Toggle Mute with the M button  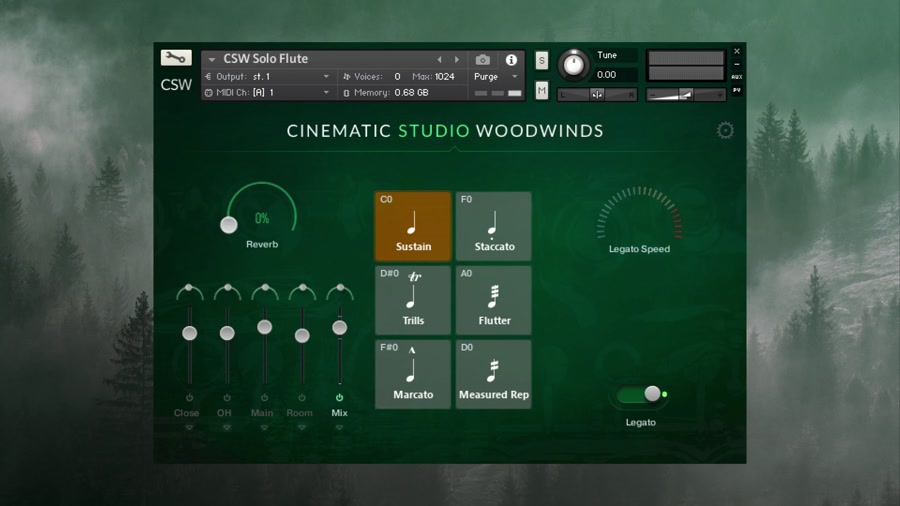(x=541, y=91)
